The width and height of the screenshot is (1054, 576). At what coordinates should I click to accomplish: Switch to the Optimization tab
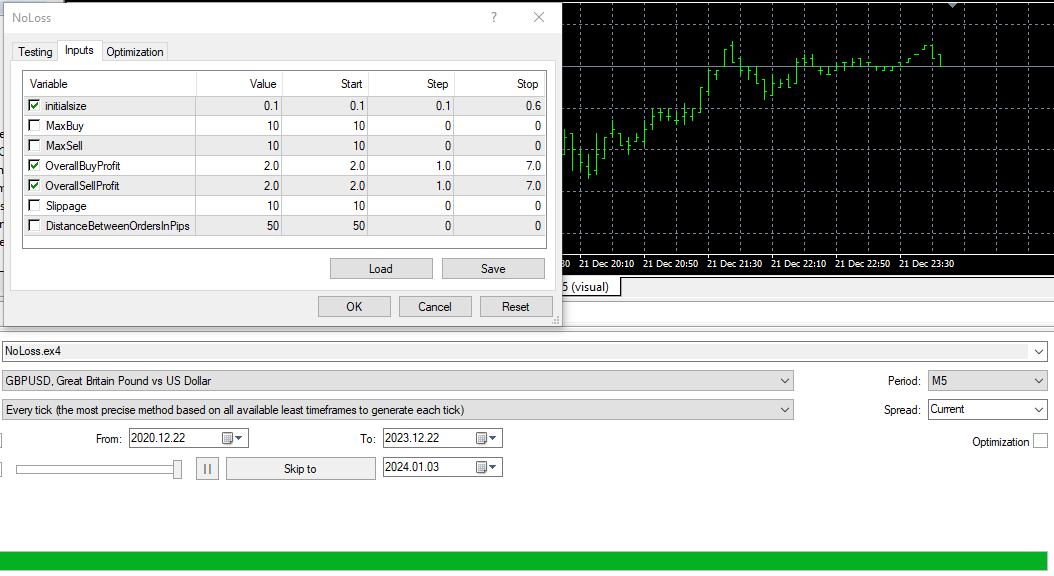tap(134, 52)
